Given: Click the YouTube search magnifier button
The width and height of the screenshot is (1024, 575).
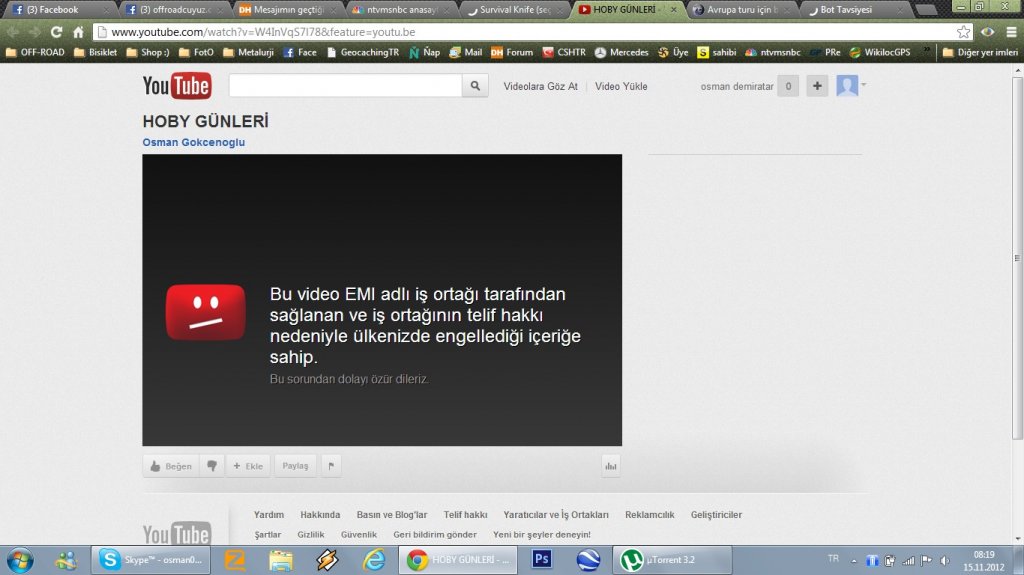Looking at the screenshot, I should click(x=475, y=86).
